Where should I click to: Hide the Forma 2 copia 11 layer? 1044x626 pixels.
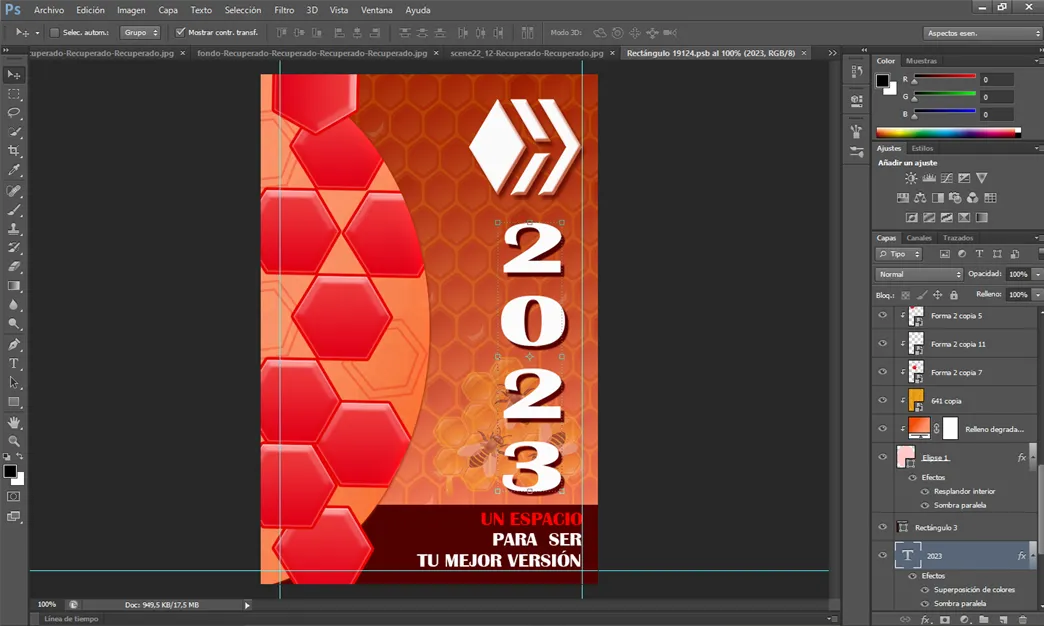click(883, 344)
